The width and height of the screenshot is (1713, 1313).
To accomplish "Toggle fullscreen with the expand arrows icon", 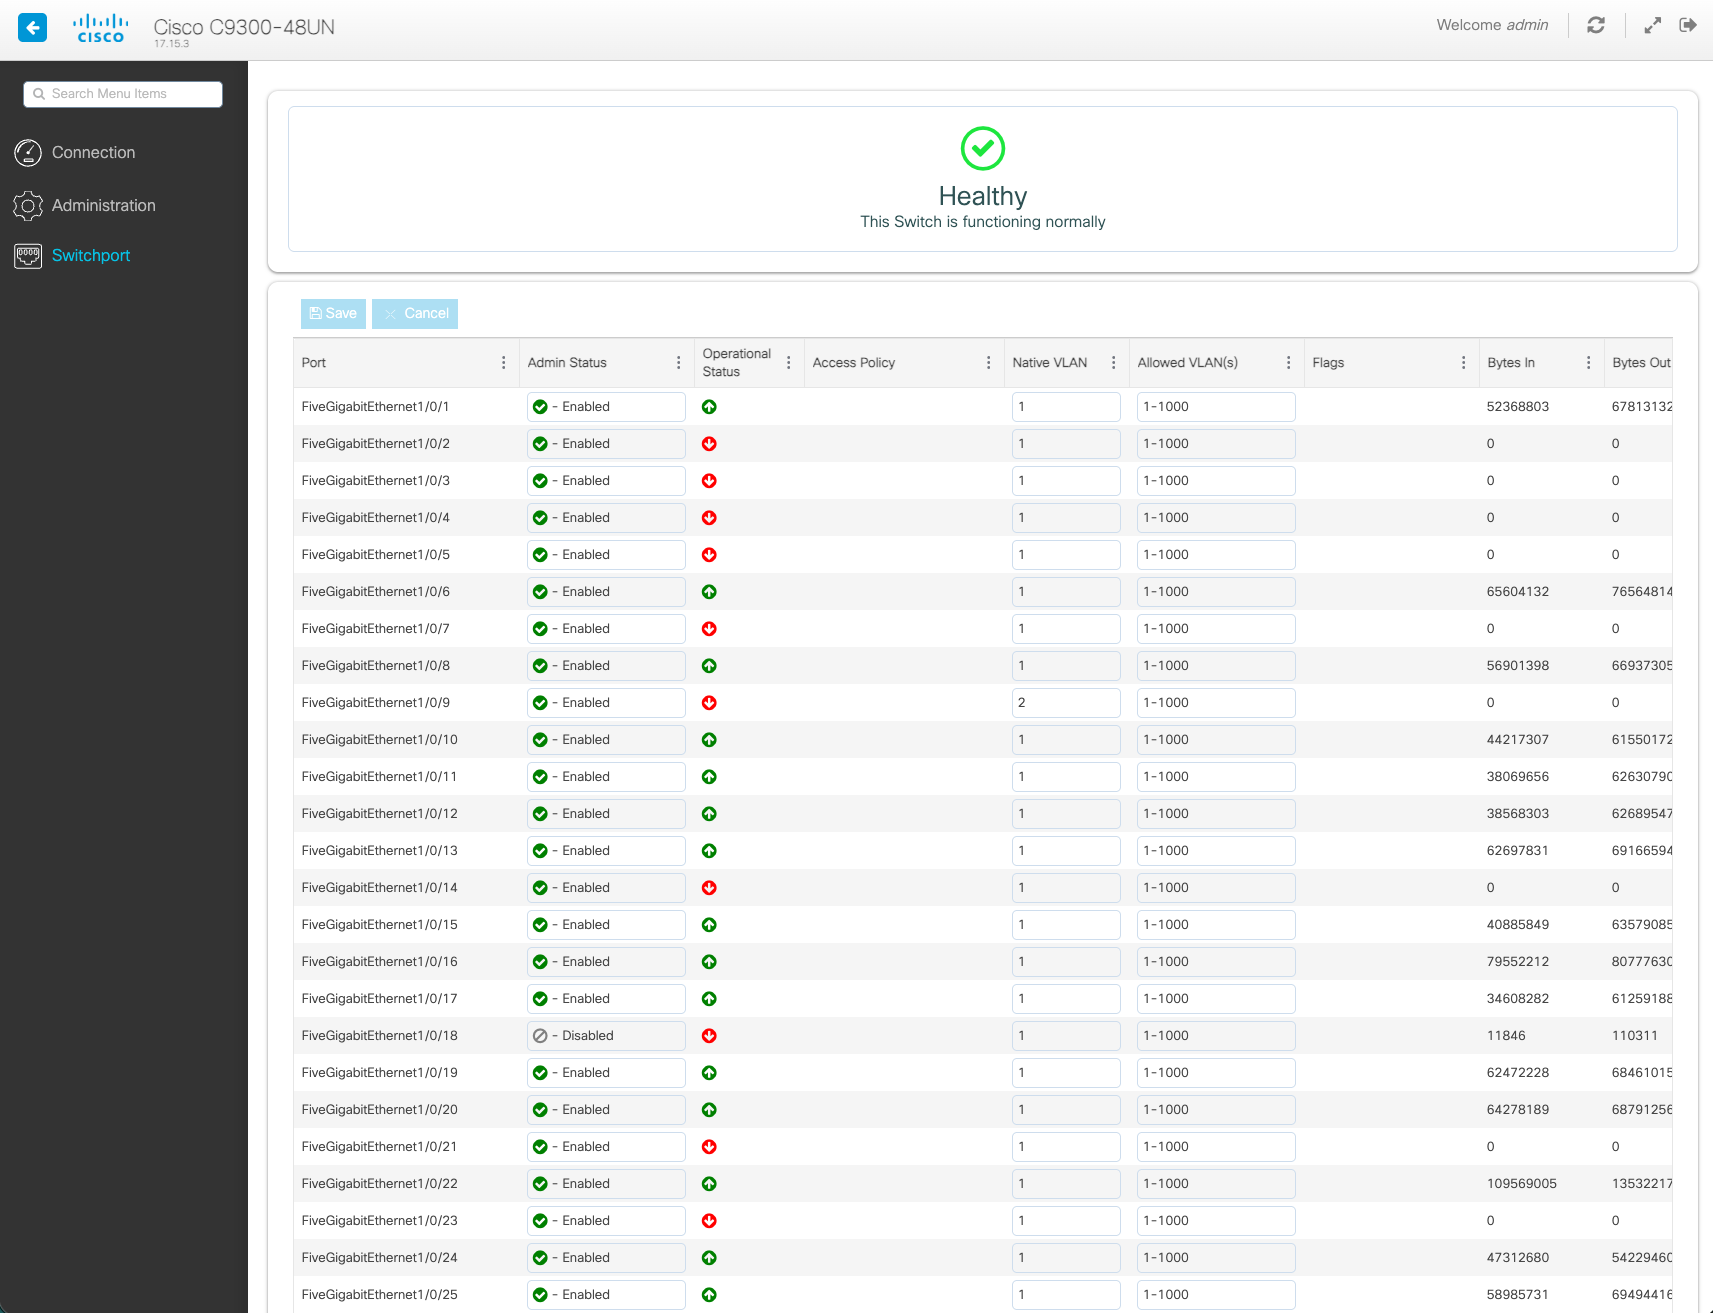I will coord(1652,25).
